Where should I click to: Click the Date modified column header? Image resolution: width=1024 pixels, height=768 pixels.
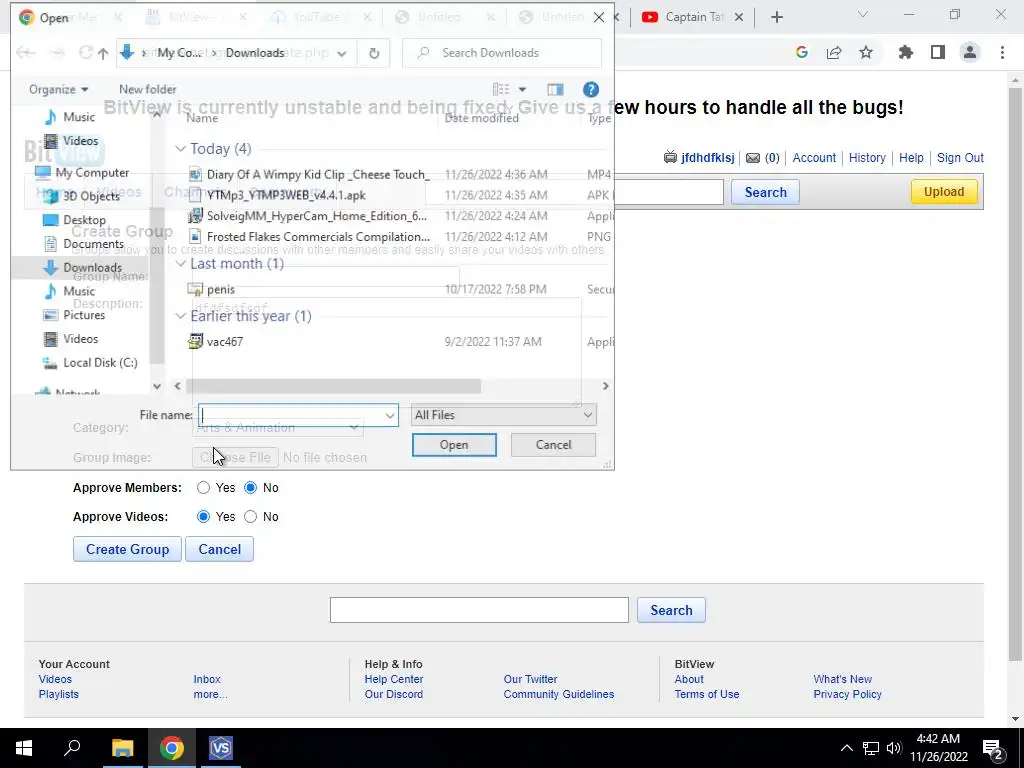pos(481,118)
